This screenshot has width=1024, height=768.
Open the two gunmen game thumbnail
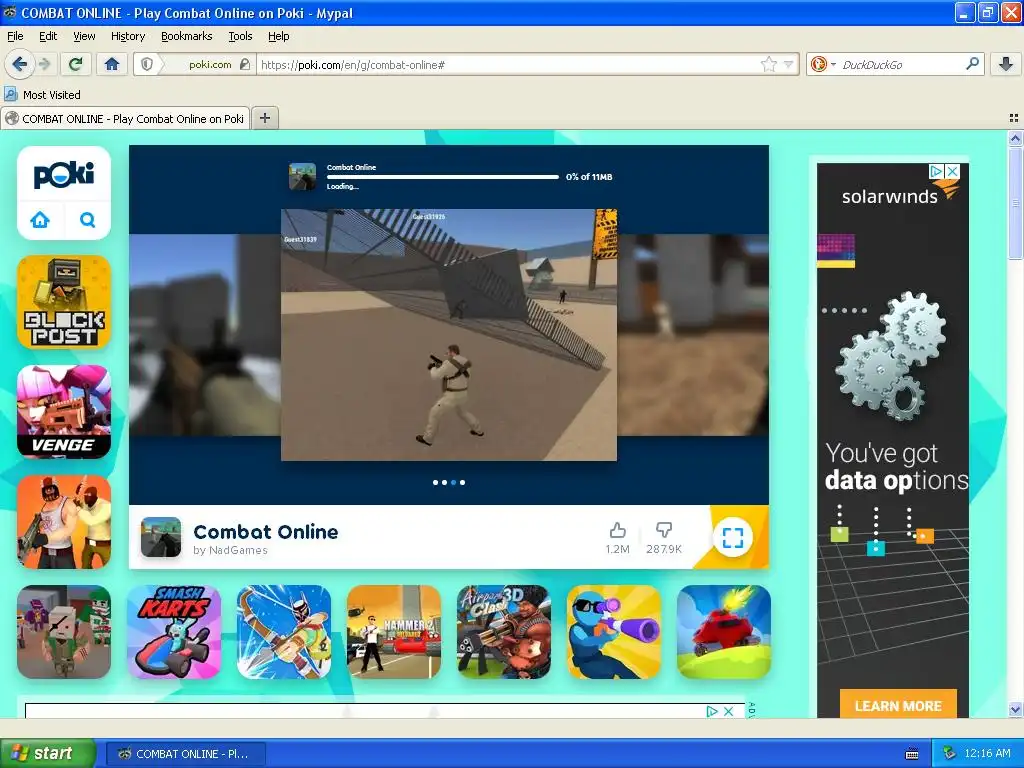pos(64,522)
